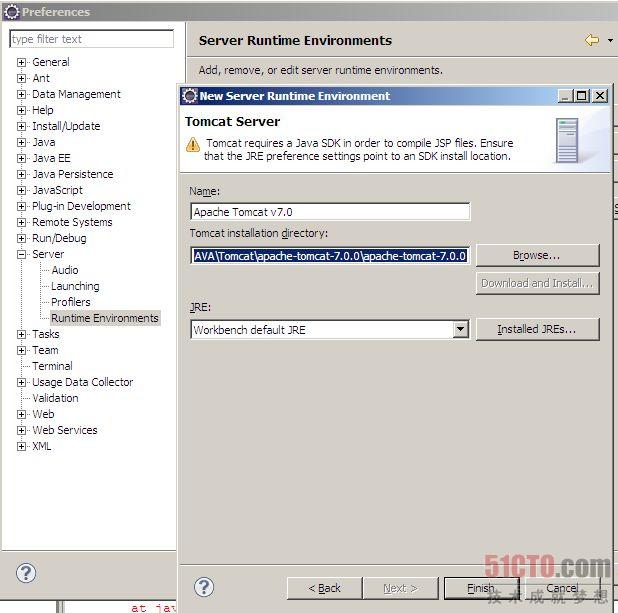Click the help icon in Preferences window
Viewport: 618px width, 613px height.
click(x=26, y=573)
